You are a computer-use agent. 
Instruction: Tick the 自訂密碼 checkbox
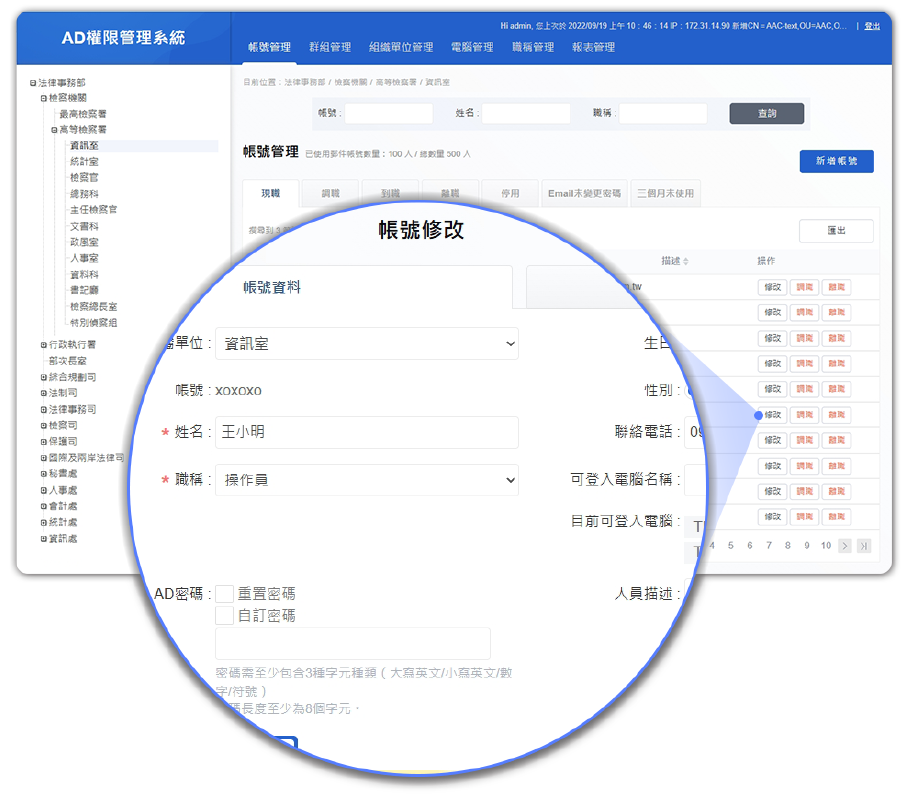225,616
